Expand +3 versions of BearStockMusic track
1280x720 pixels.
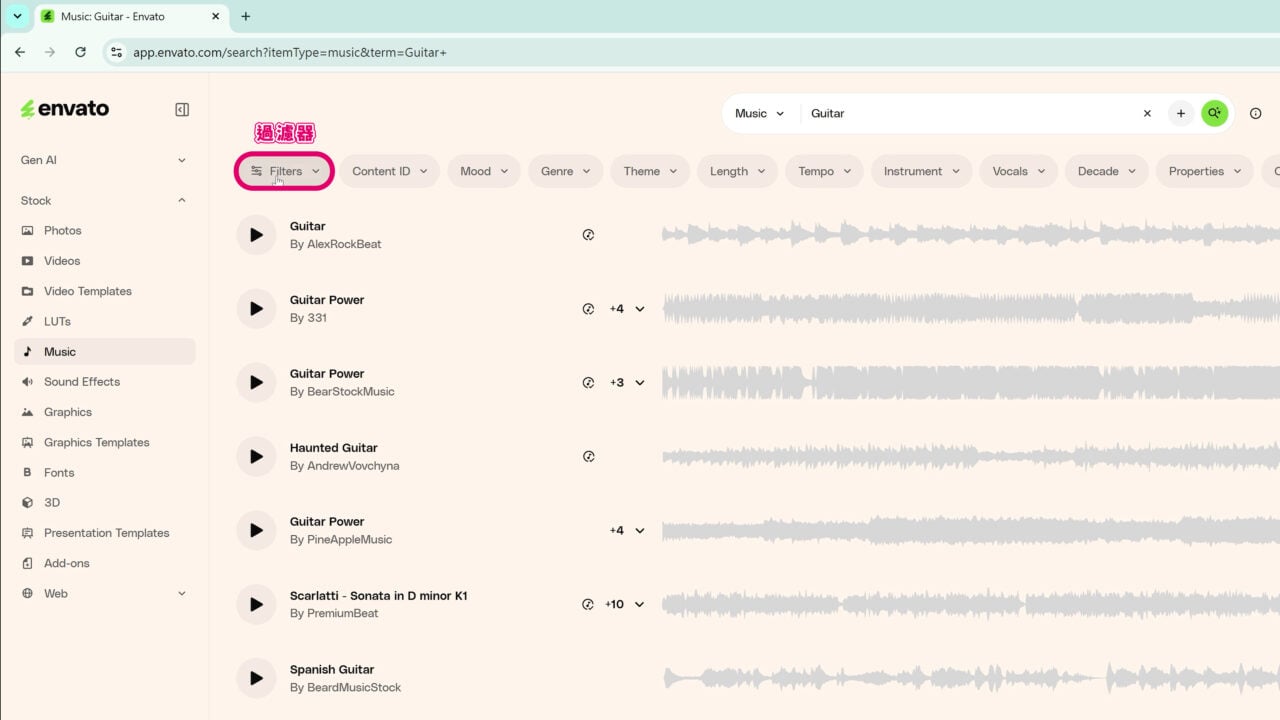pyautogui.click(x=627, y=382)
